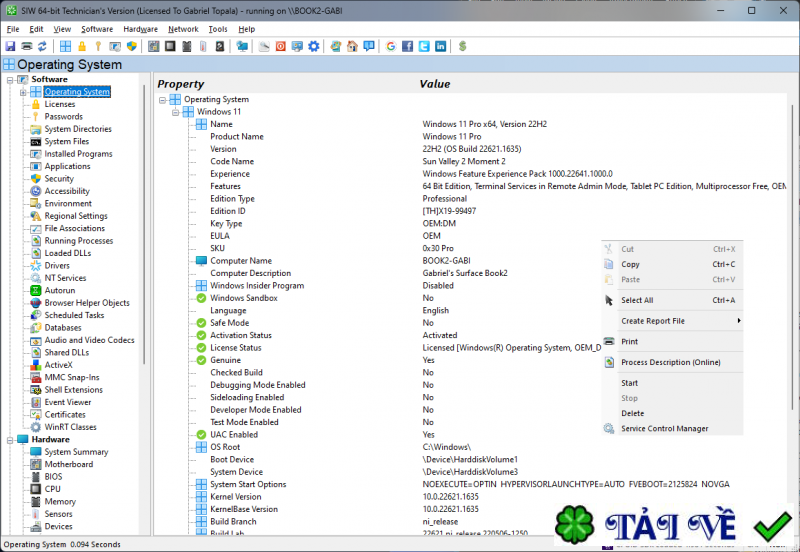
Task: Click the green dollar sign toolbar icon
Action: (x=462, y=46)
